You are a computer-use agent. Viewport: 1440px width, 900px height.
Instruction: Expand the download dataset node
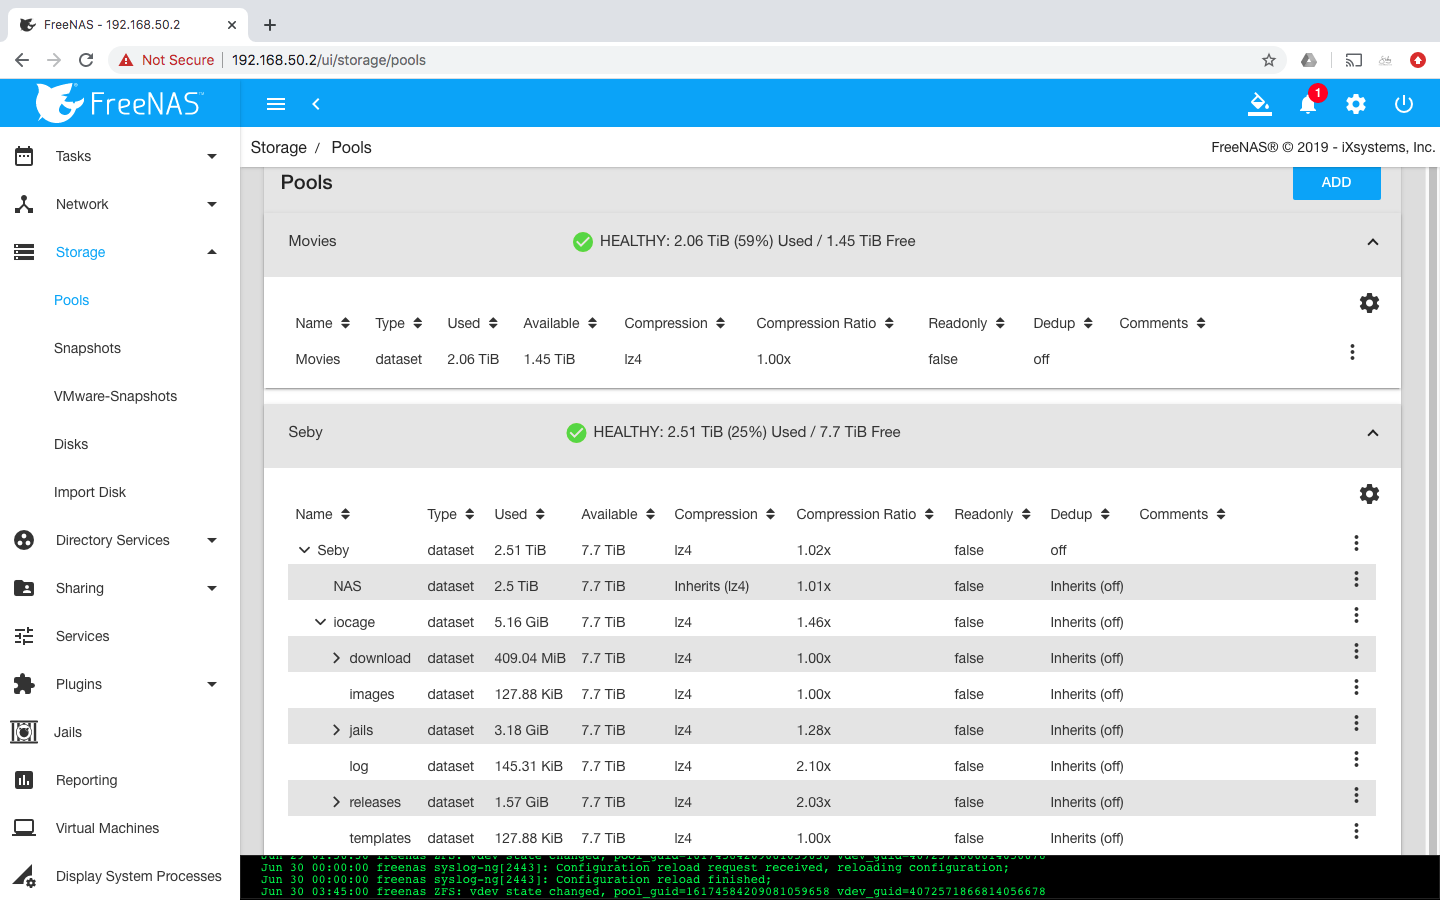(337, 658)
